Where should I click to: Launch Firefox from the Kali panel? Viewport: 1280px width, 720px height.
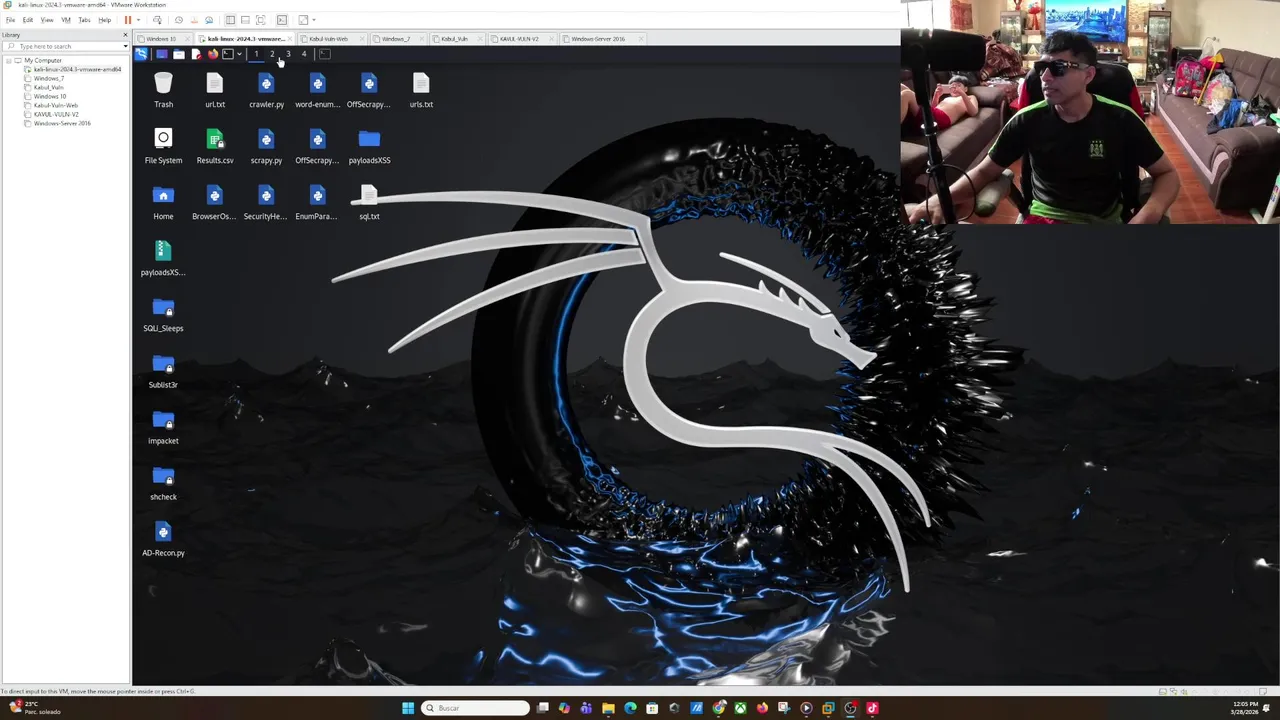(213, 54)
